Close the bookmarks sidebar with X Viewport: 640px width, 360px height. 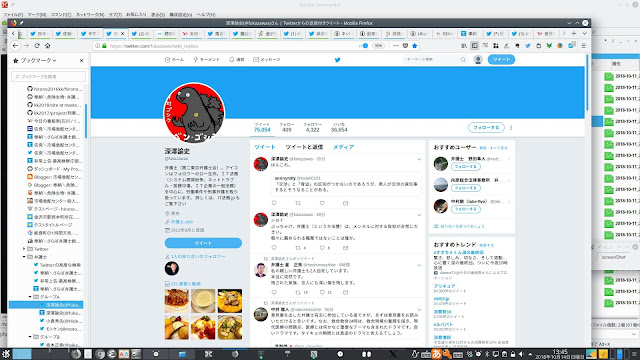pyautogui.click(x=82, y=60)
